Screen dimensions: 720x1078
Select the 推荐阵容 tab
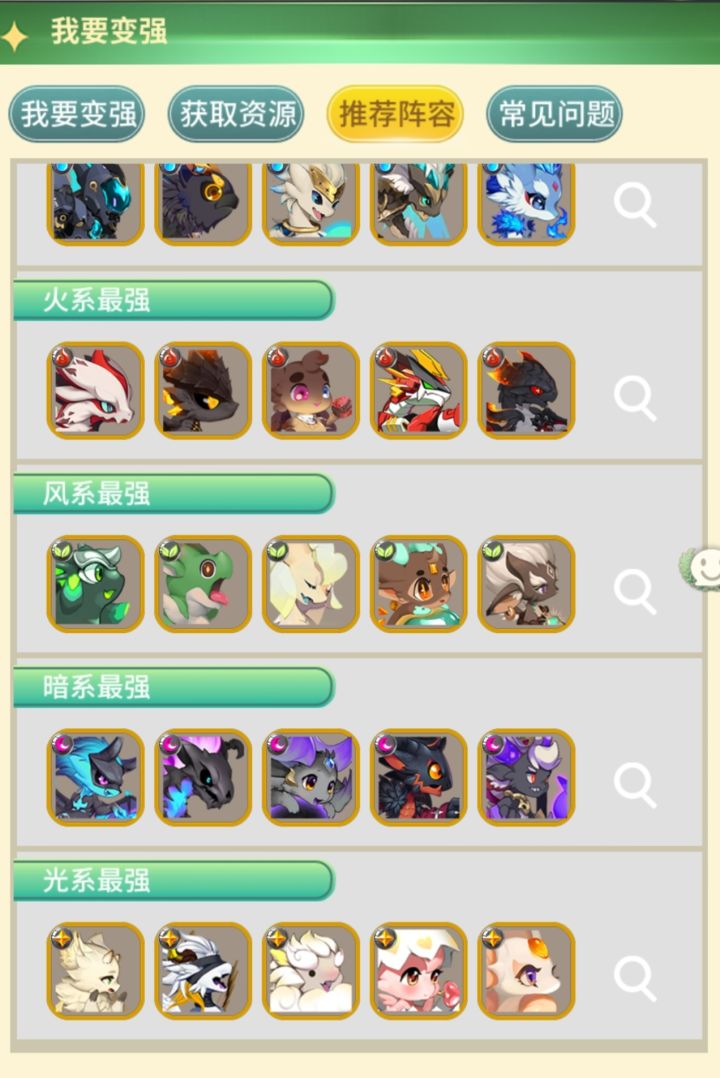[395, 113]
